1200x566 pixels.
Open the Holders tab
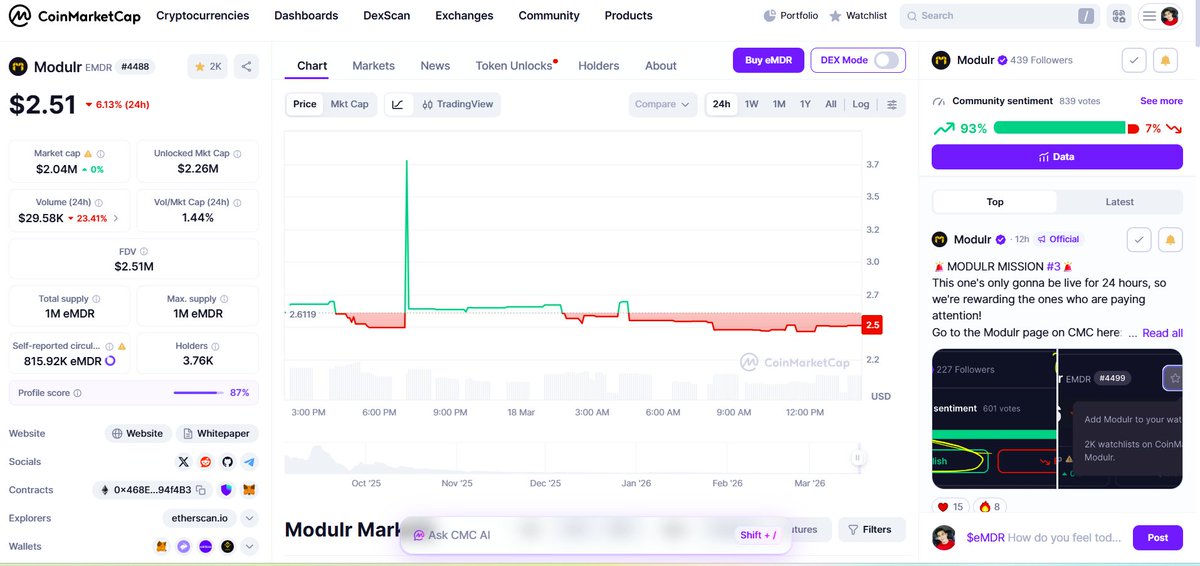[x=599, y=66]
